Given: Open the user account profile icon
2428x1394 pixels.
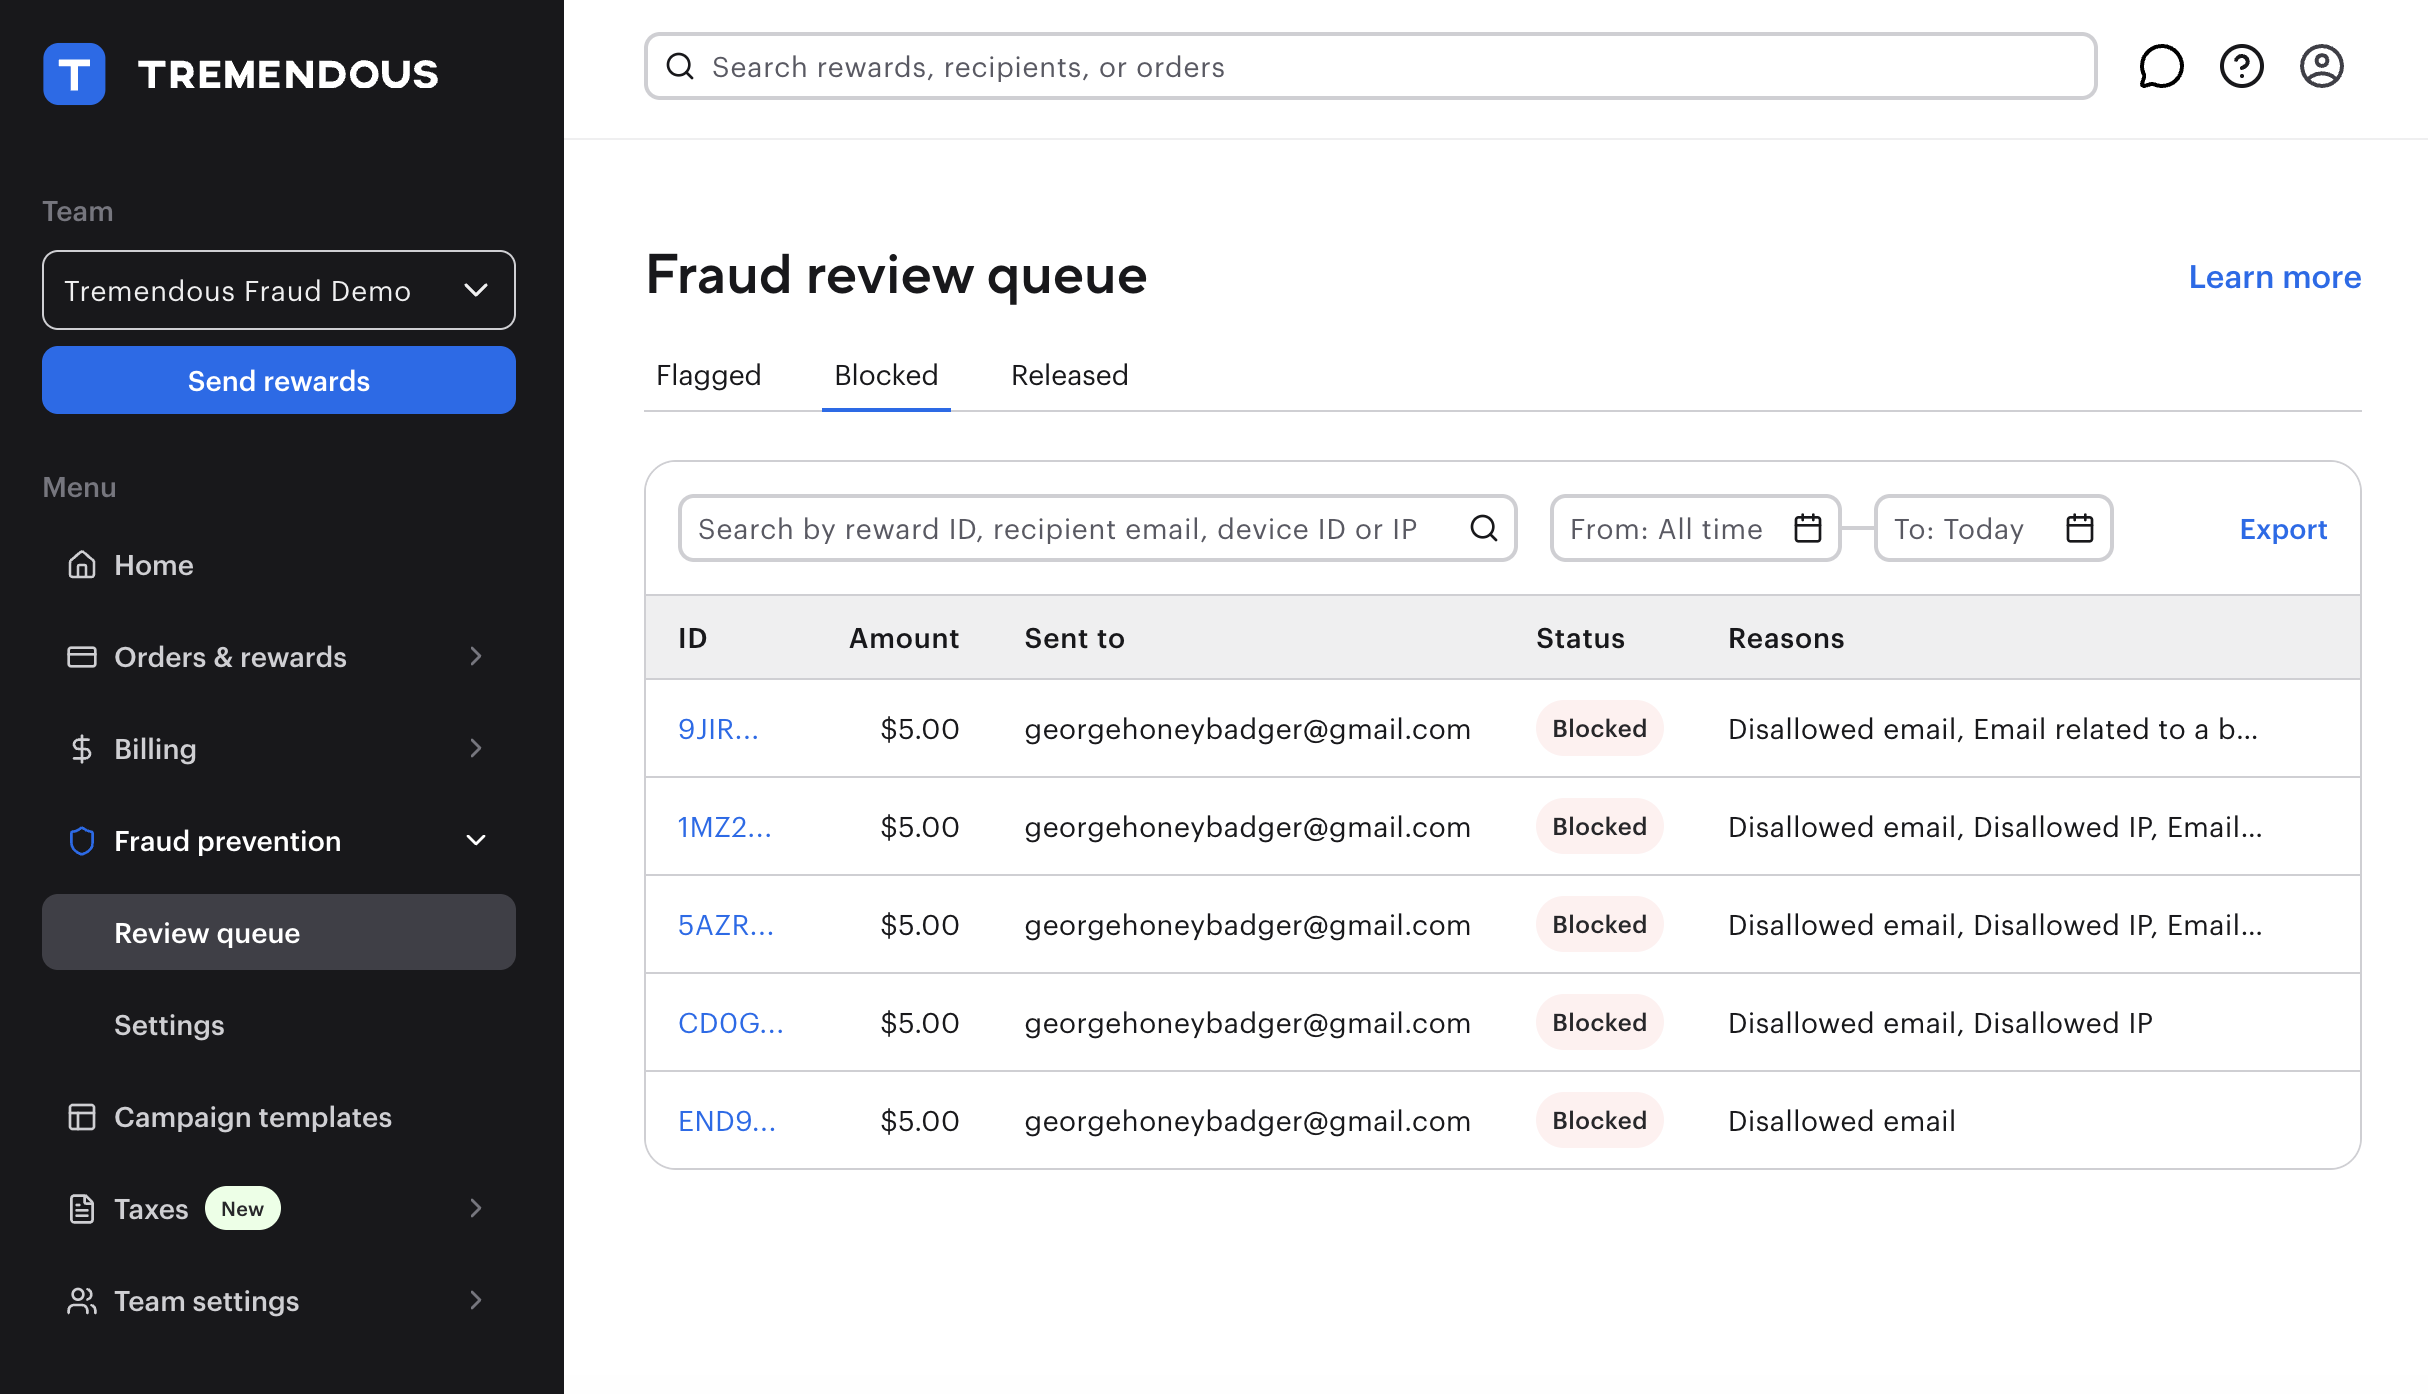Looking at the screenshot, I should click(2321, 67).
